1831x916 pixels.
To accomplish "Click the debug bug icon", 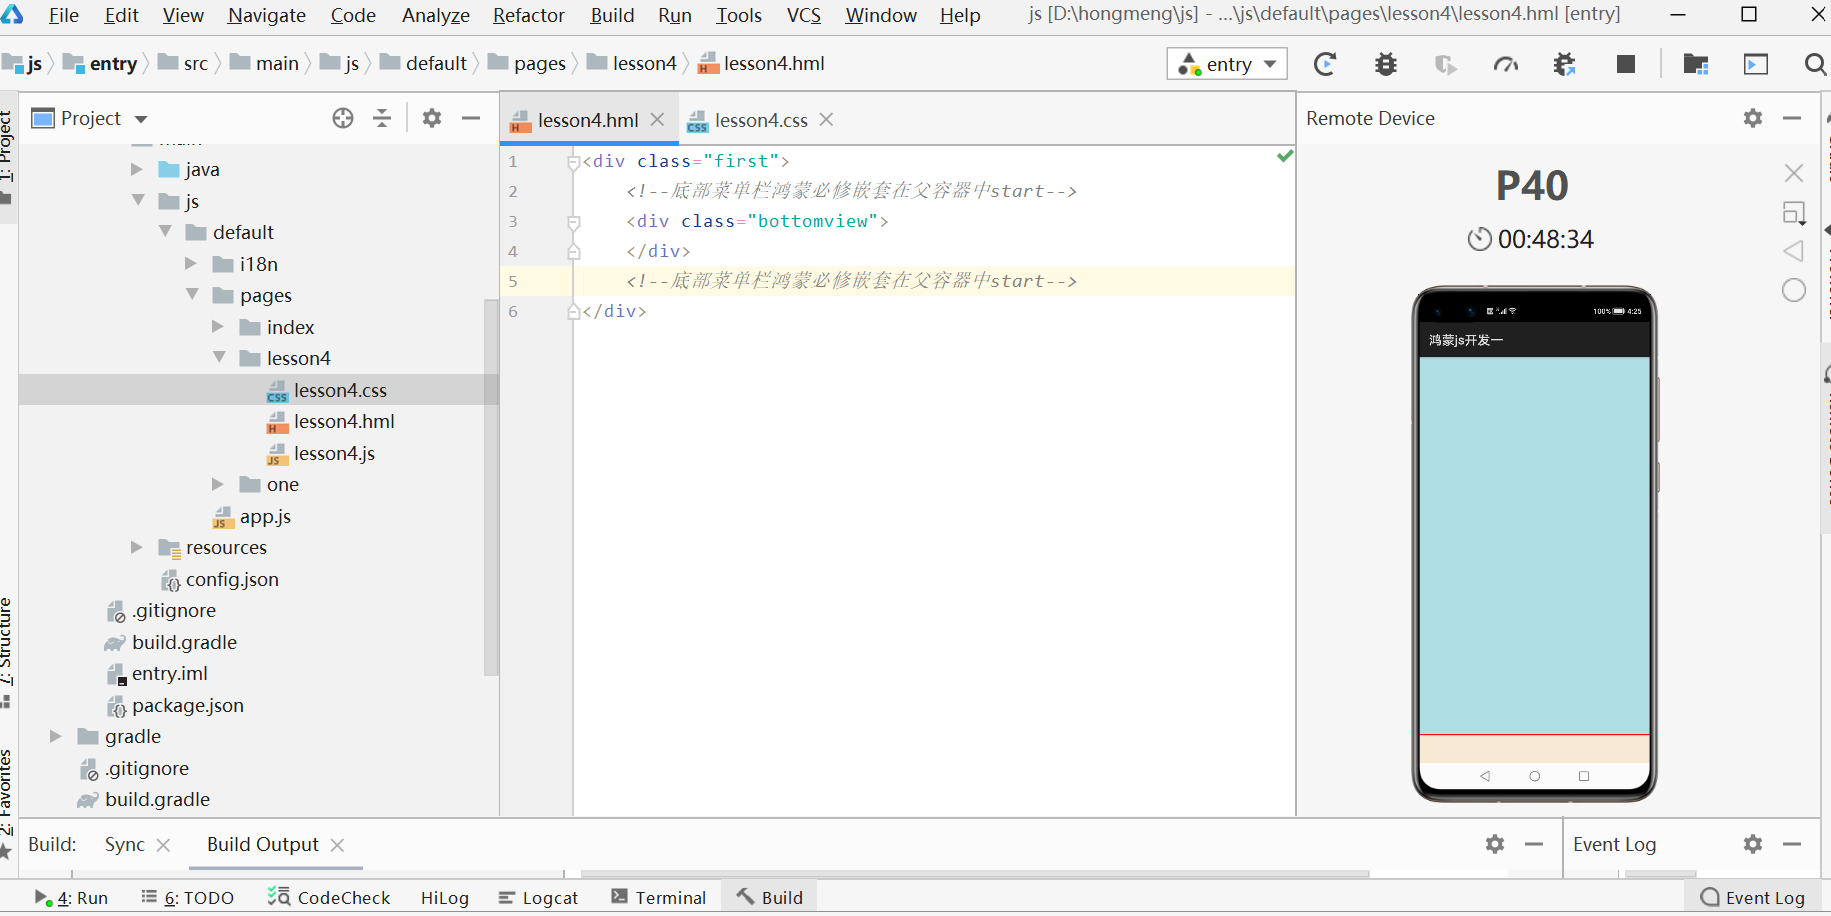I will pyautogui.click(x=1385, y=64).
